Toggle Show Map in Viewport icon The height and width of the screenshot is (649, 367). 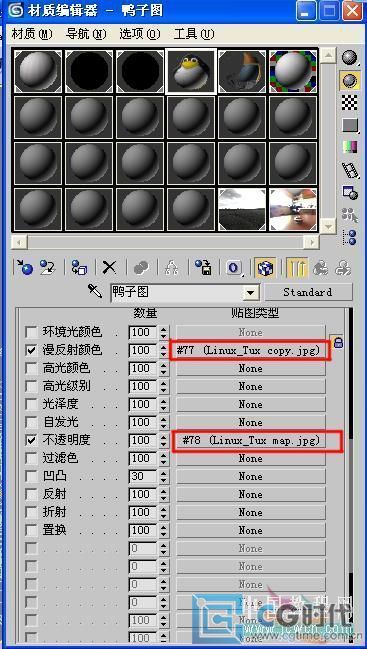265,267
